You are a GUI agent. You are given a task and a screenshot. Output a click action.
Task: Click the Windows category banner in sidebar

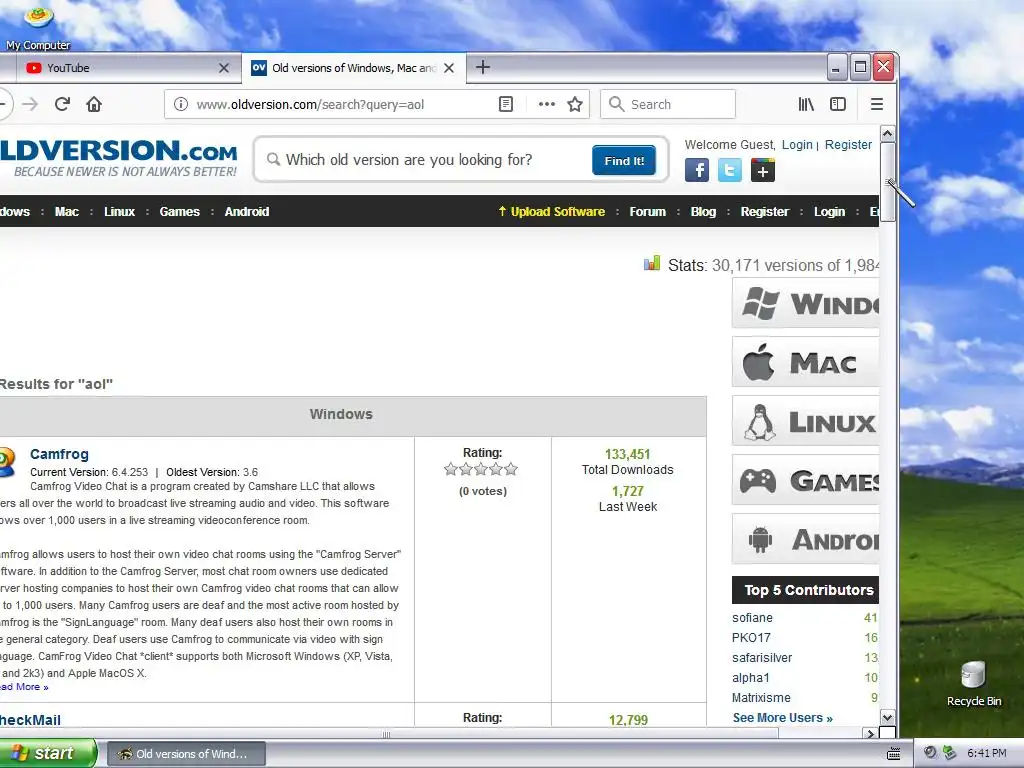(x=805, y=303)
